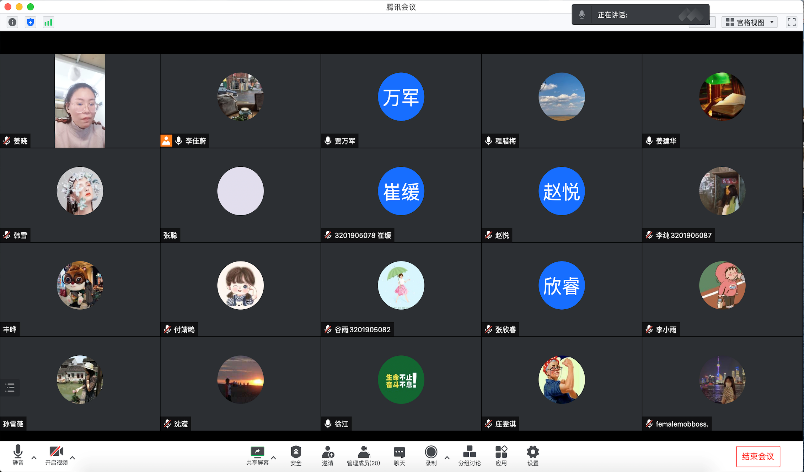This screenshot has height=472, width=804.
Task: Expand recording options arrow
Action: [x=446, y=457]
